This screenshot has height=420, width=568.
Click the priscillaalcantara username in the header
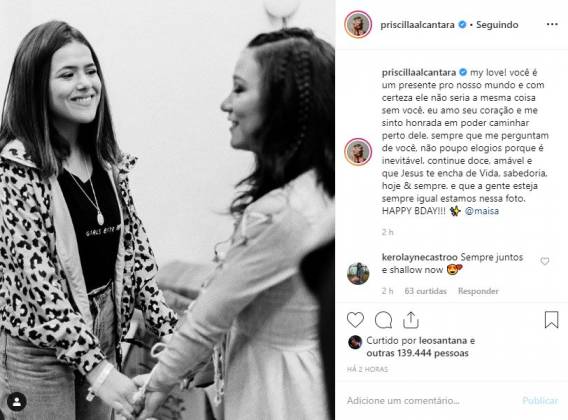417,25
